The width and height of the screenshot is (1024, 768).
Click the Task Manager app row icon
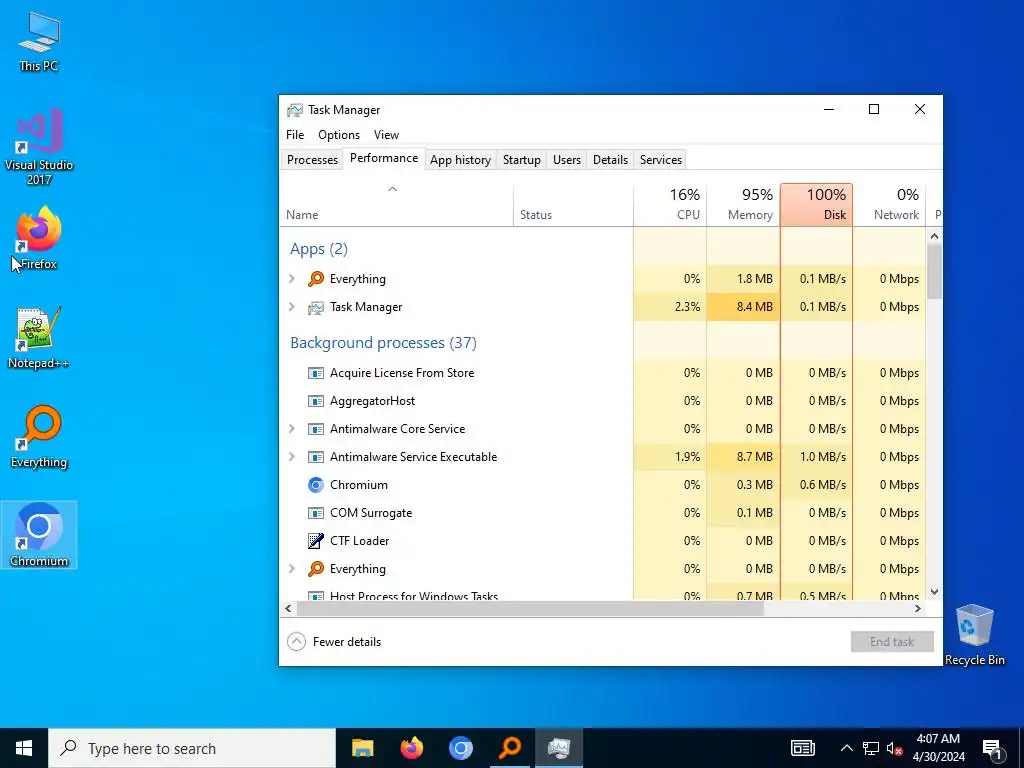315,307
